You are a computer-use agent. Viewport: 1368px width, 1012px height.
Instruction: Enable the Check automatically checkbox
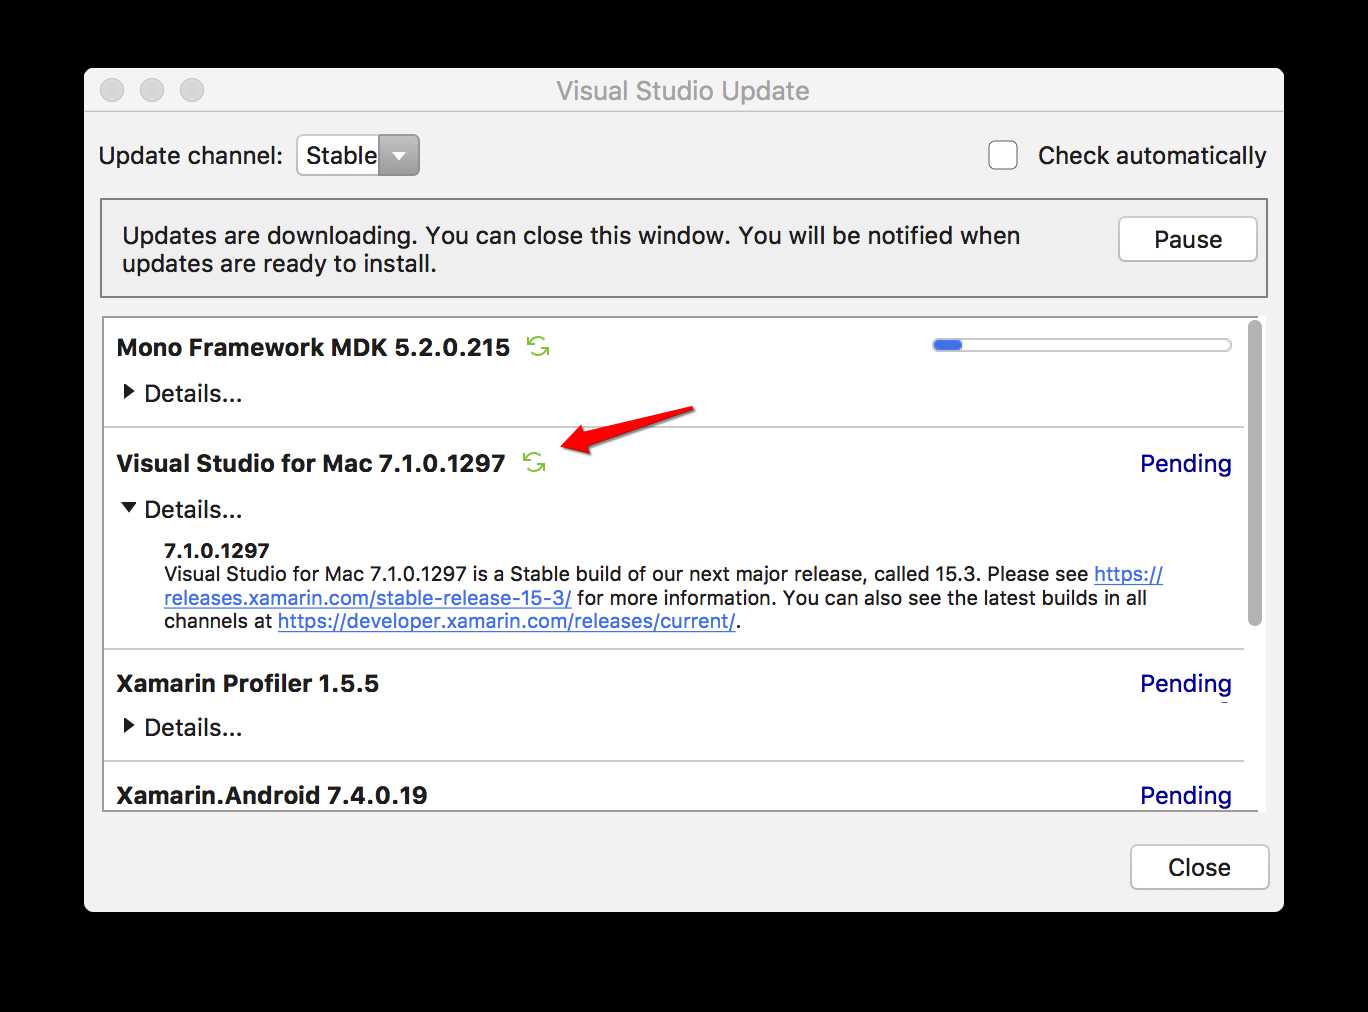click(x=1003, y=155)
